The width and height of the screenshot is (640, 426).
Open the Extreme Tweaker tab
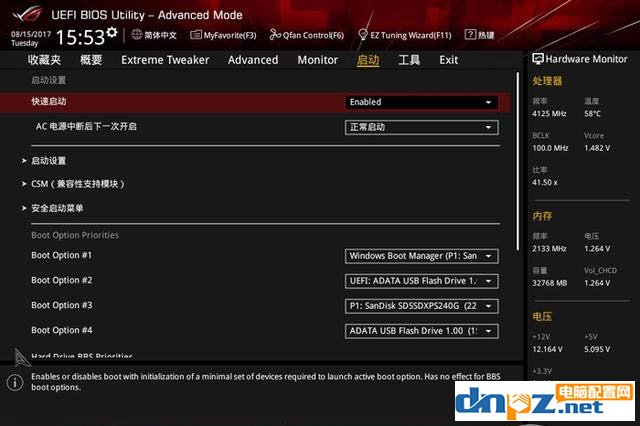pyautogui.click(x=165, y=60)
